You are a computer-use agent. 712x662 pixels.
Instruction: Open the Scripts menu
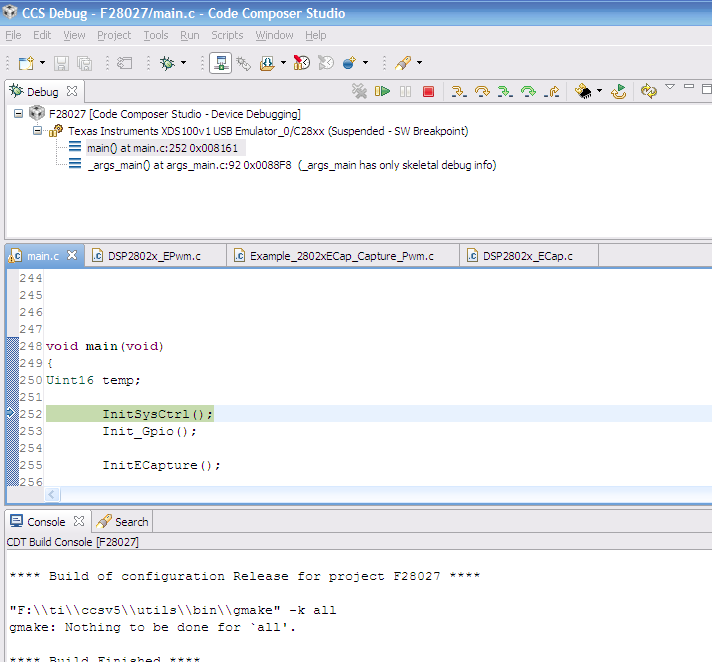[227, 35]
